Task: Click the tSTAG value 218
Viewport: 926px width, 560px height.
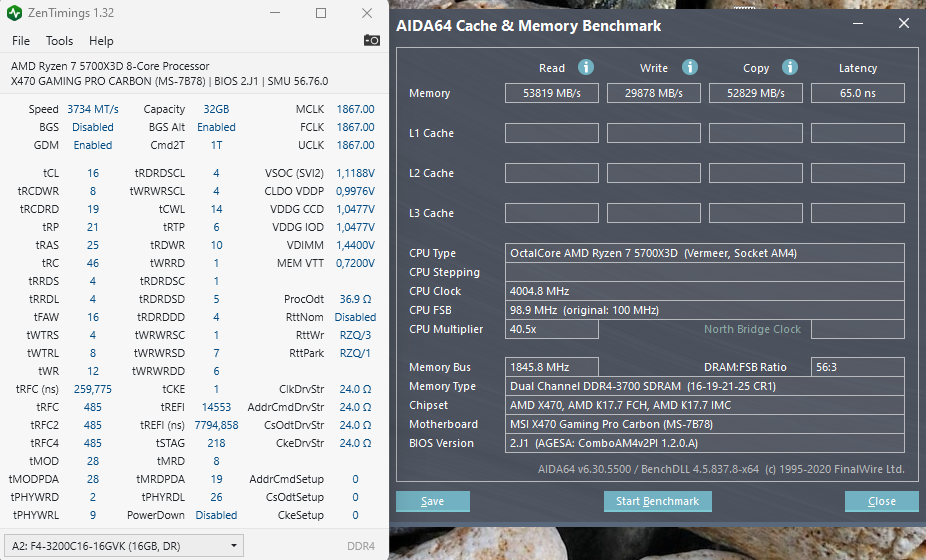Action: 216,443
